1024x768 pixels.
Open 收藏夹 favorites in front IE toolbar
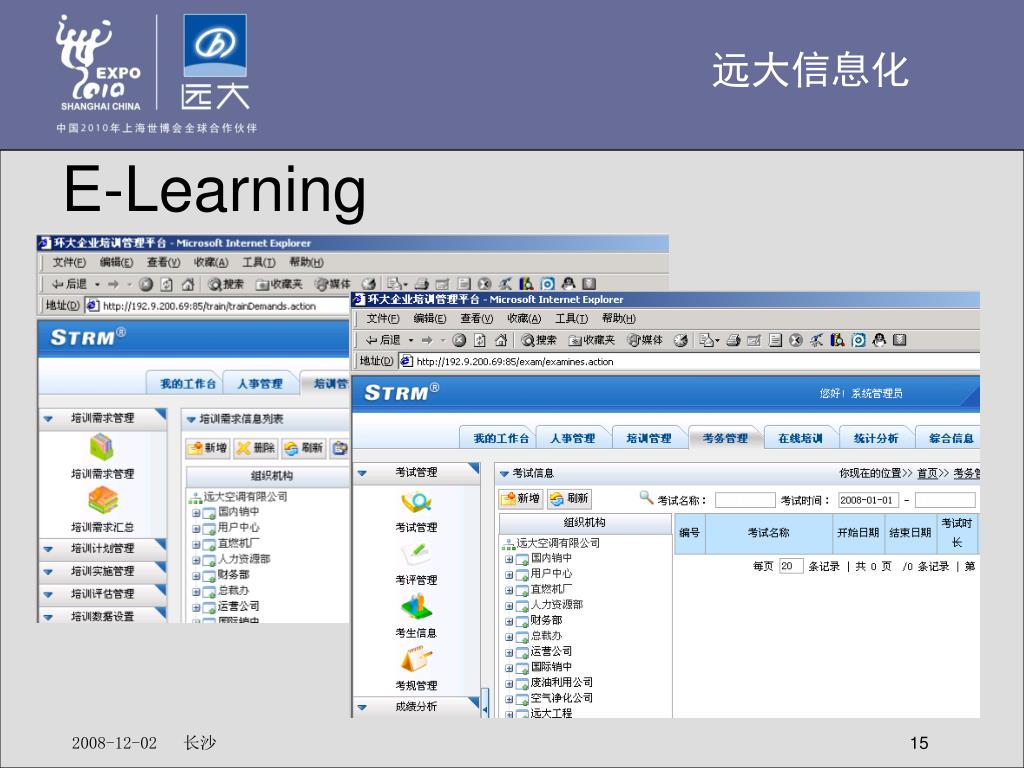pos(592,340)
